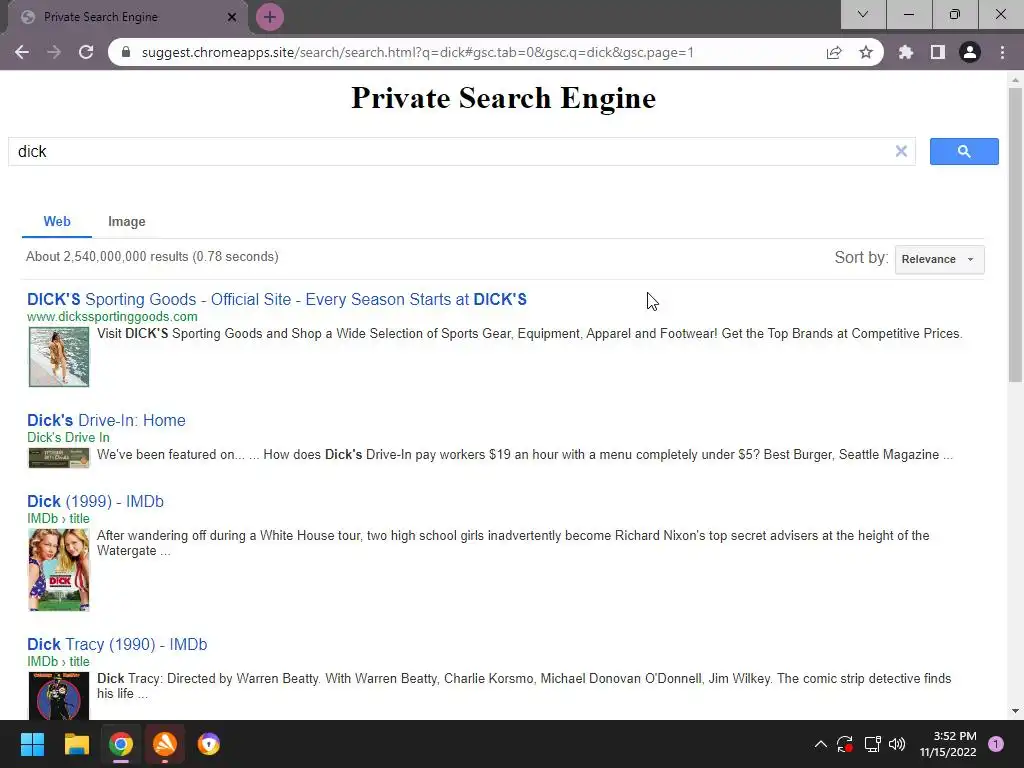Click the Dick Tracy poster thumbnail
The height and width of the screenshot is (768, 1024).
[59, 696]
